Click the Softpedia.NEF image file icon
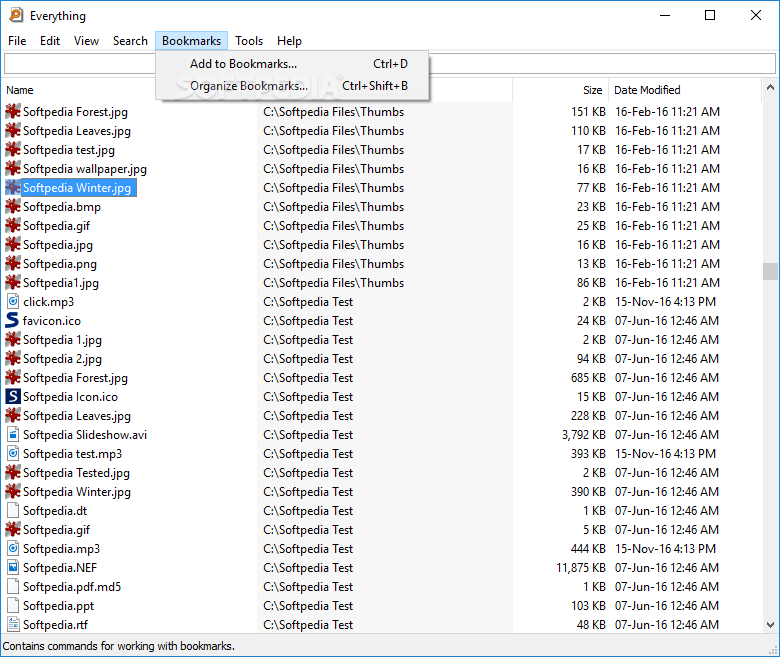Image resolution: width=780 pixels, height=657 pixels. click(13, 567)
